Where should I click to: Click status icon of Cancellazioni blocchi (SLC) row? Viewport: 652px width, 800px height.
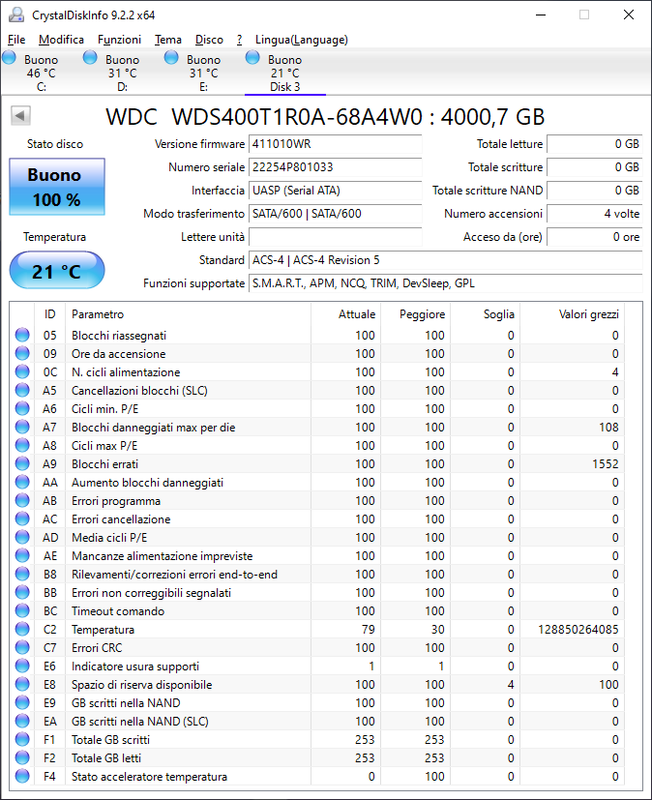pos(22,390)
